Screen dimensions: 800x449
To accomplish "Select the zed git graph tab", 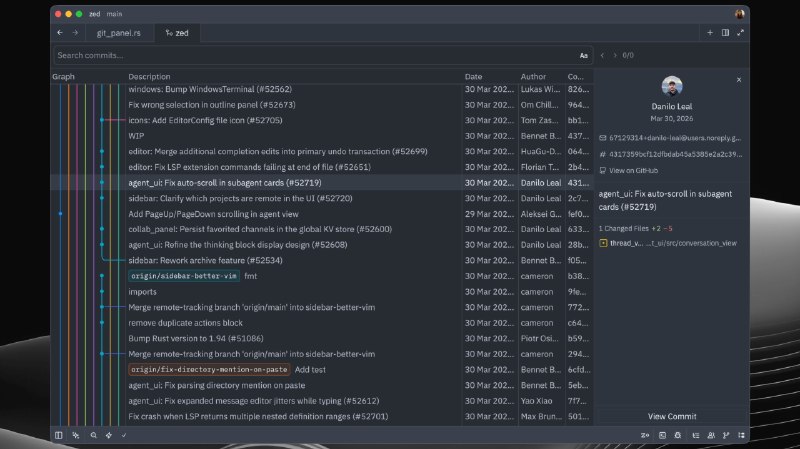I will [177, 33].
